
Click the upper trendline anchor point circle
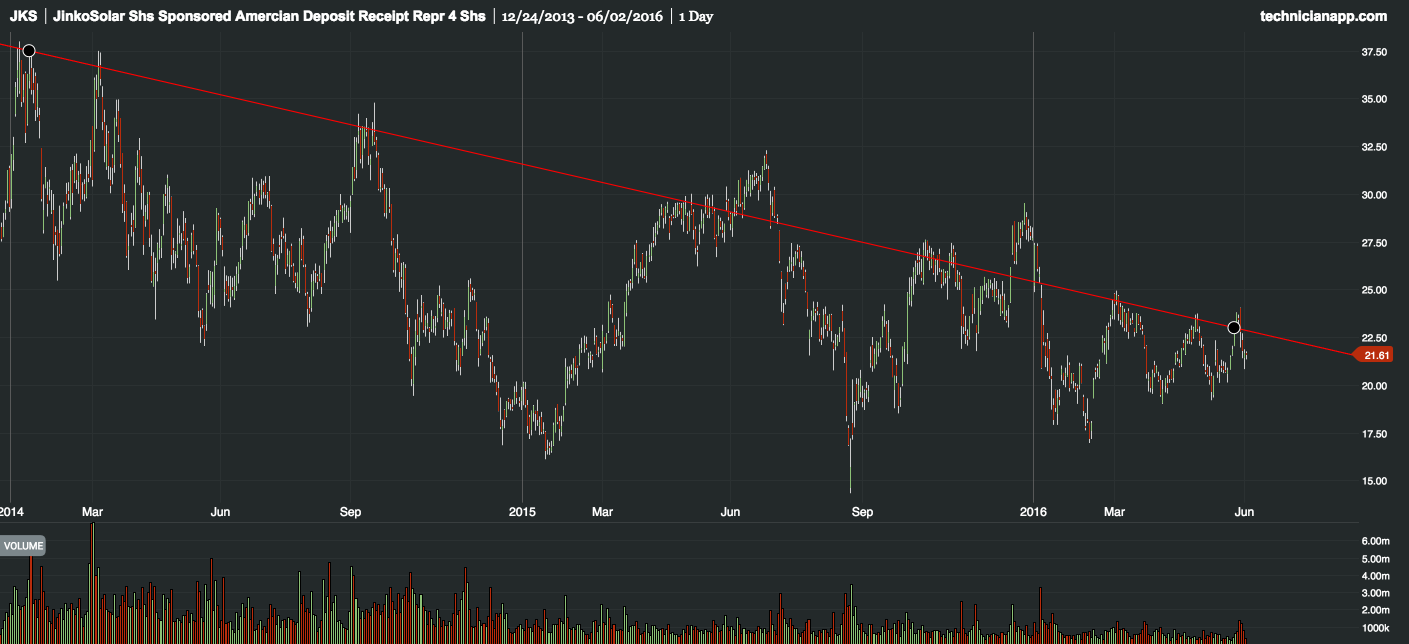pos(29,49)
